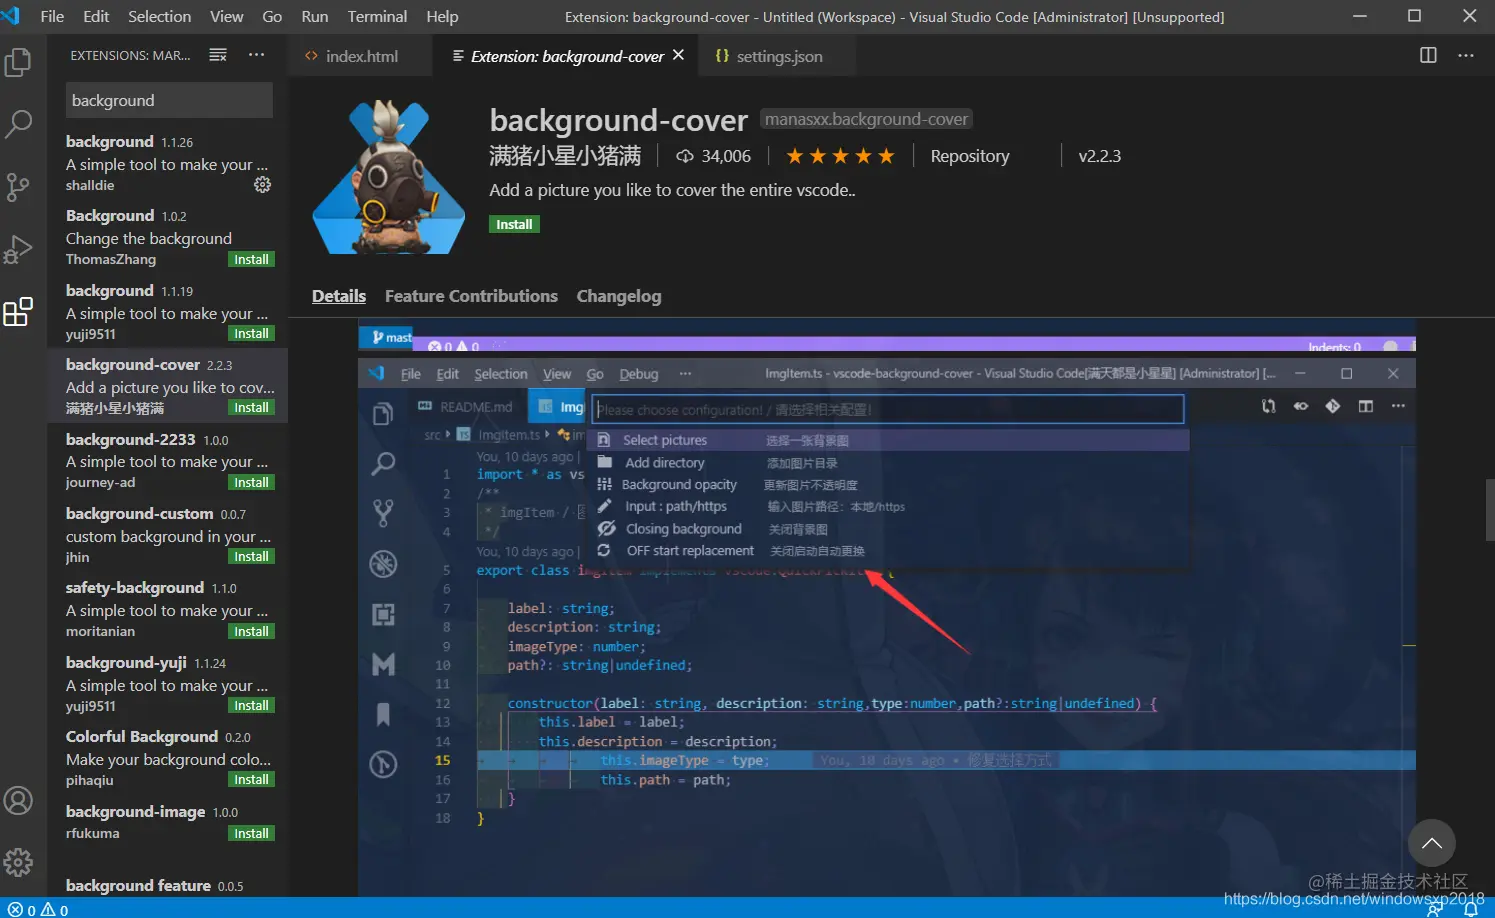This screenshot has width=1495, height=918.
Task: Open the Manage gear in activity bar
Action: (x=18, y=862)
